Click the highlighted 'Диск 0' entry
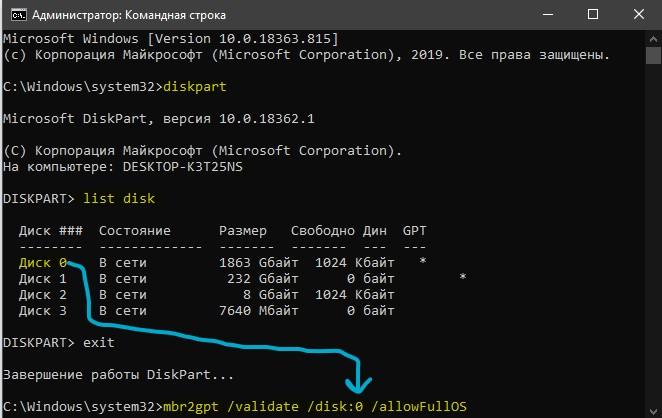Image resolution: width=662 pixels, height=418 pixels. pos(43,263)
